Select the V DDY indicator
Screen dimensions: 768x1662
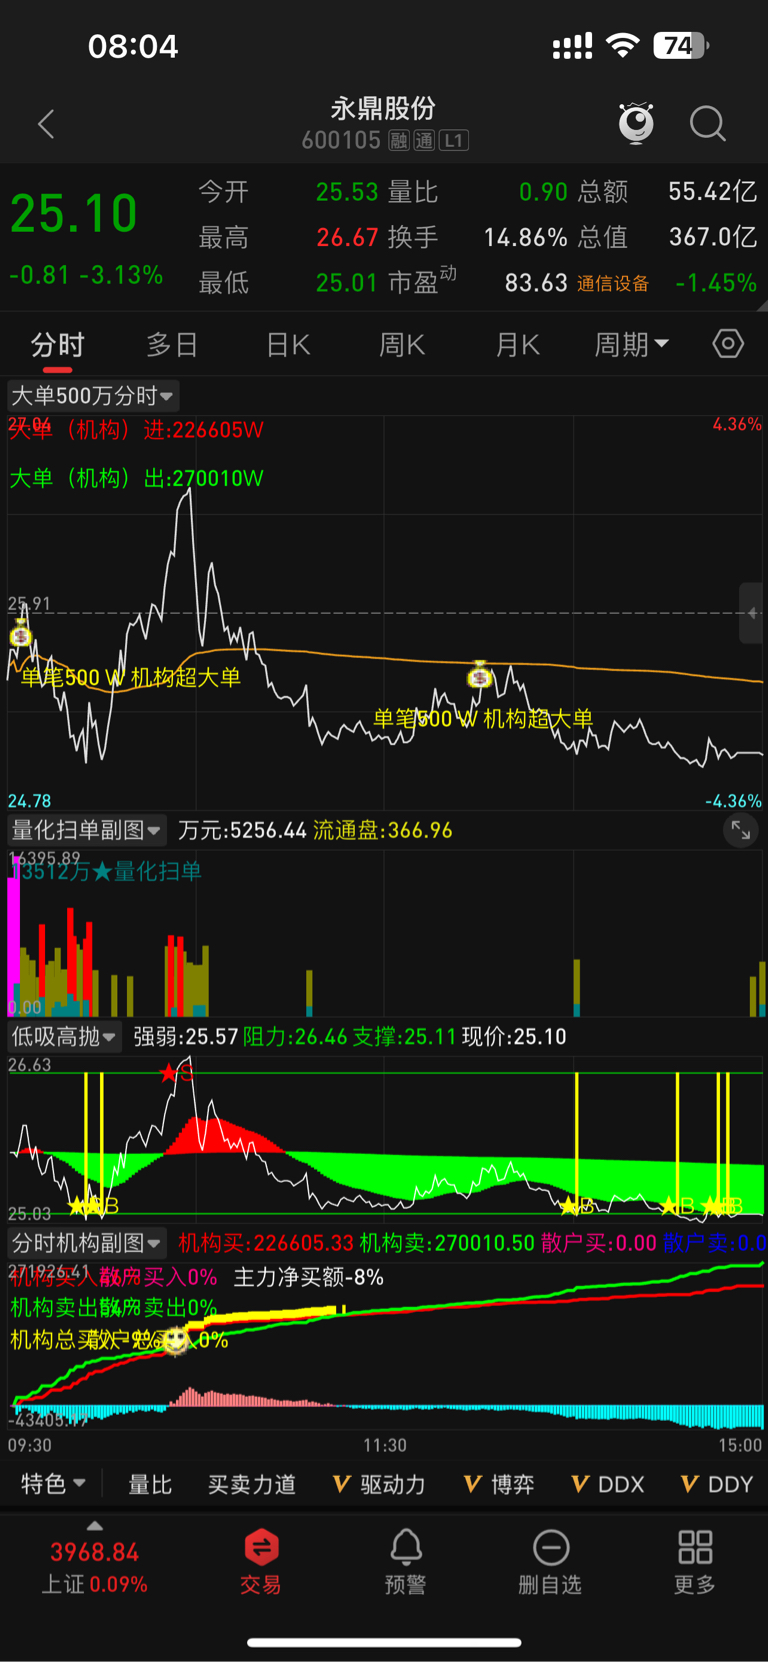point(716,1485)
